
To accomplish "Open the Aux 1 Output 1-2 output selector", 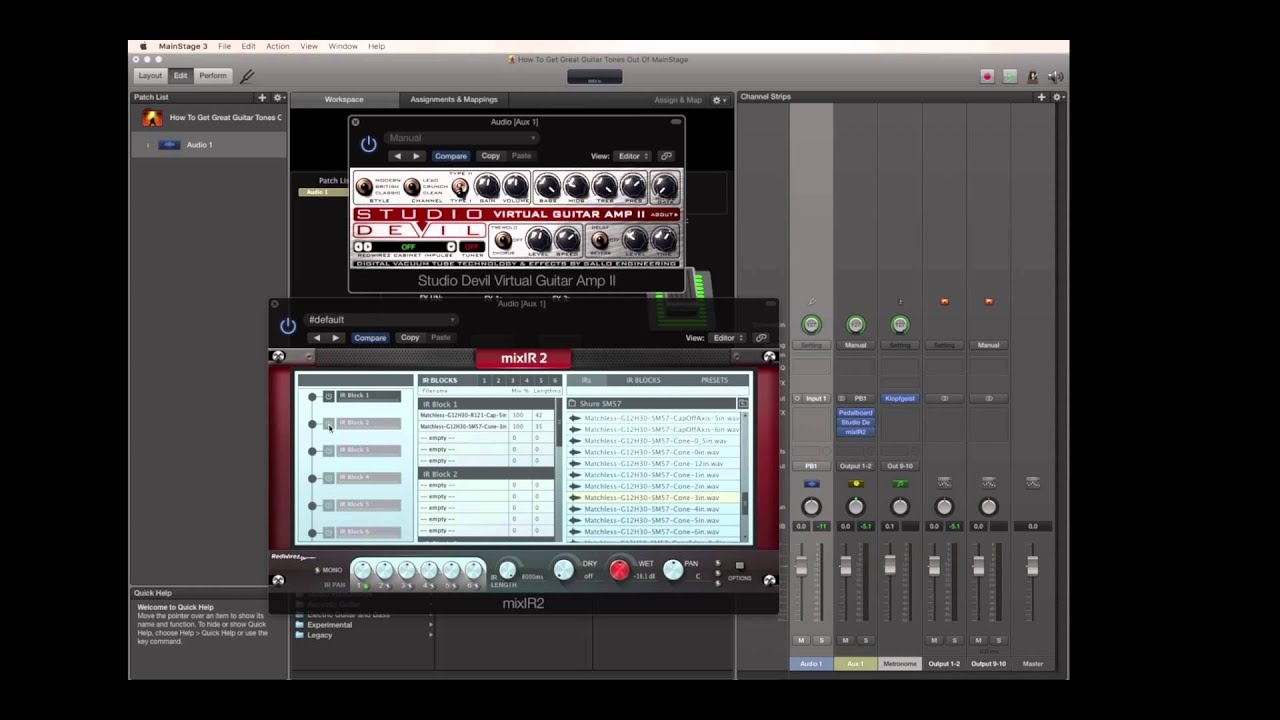I will point(855,466).
